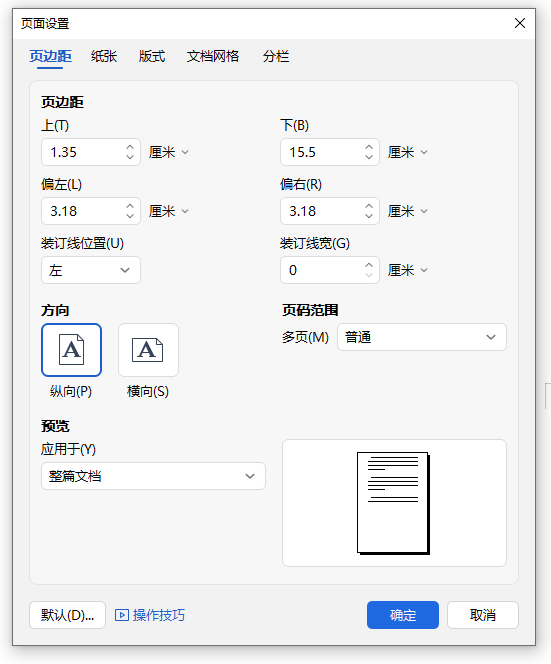Viewport: 551px width, 664px height.
Task: Decrease the 偏左(L) margin value
Action: click(x=130, y=216)
